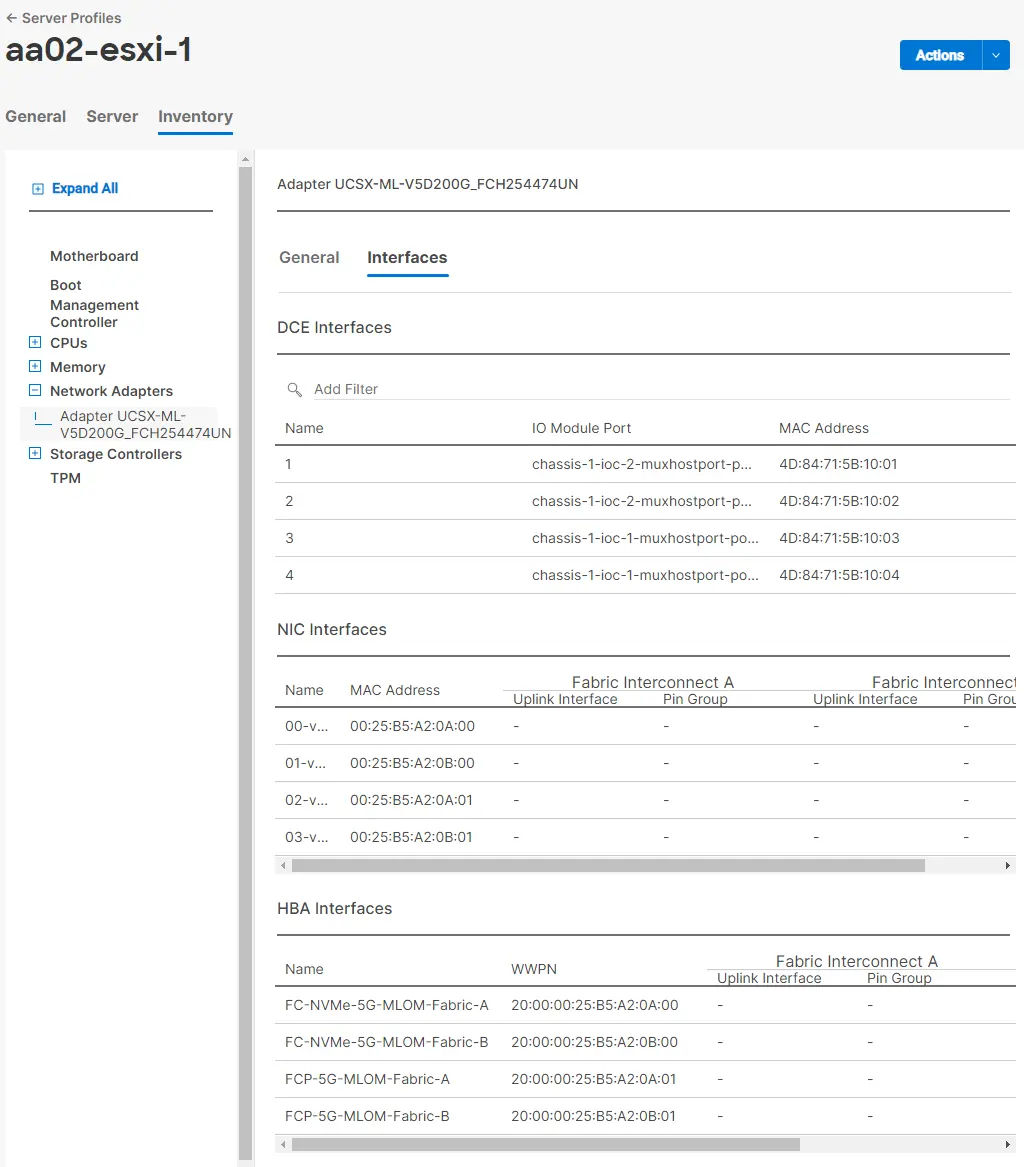
Task: Click the NIC table left scroll arrow
Action: 283,866
